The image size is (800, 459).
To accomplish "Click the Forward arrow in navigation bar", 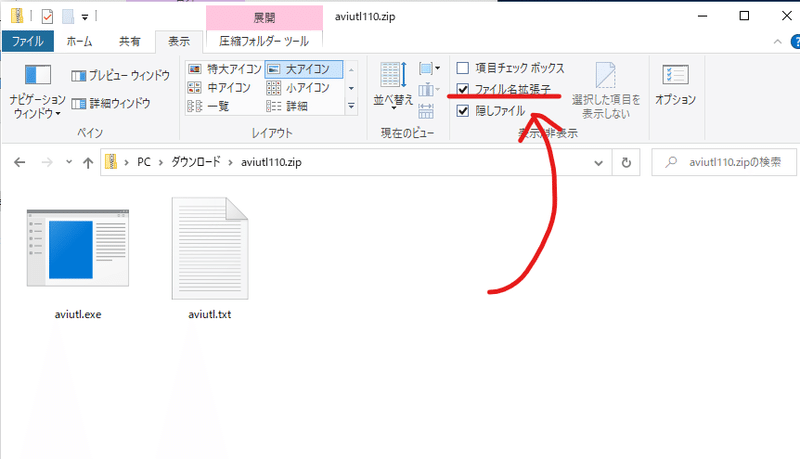I will click(x=47, y=163).
